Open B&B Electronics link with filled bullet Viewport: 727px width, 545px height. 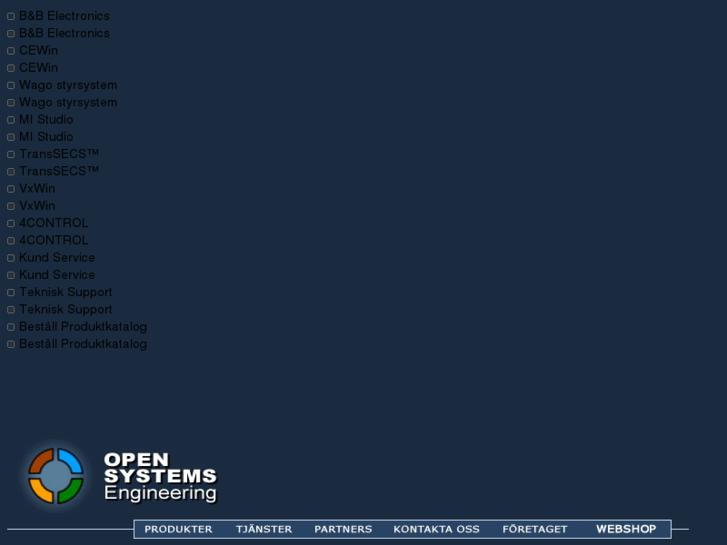pyautogui.click(x=64, y=33)
